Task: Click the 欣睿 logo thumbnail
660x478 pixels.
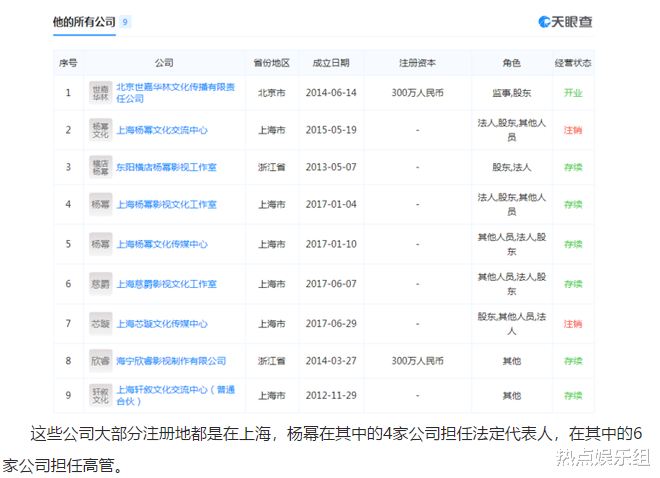Action: (101, 361)
